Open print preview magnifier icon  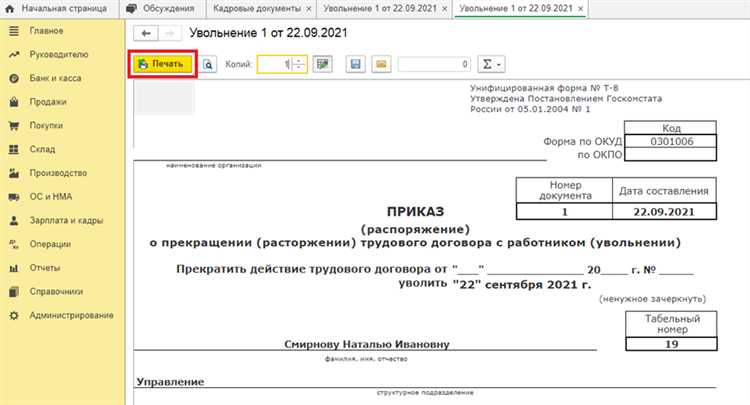pyautogui.click(x=208, y=64)
